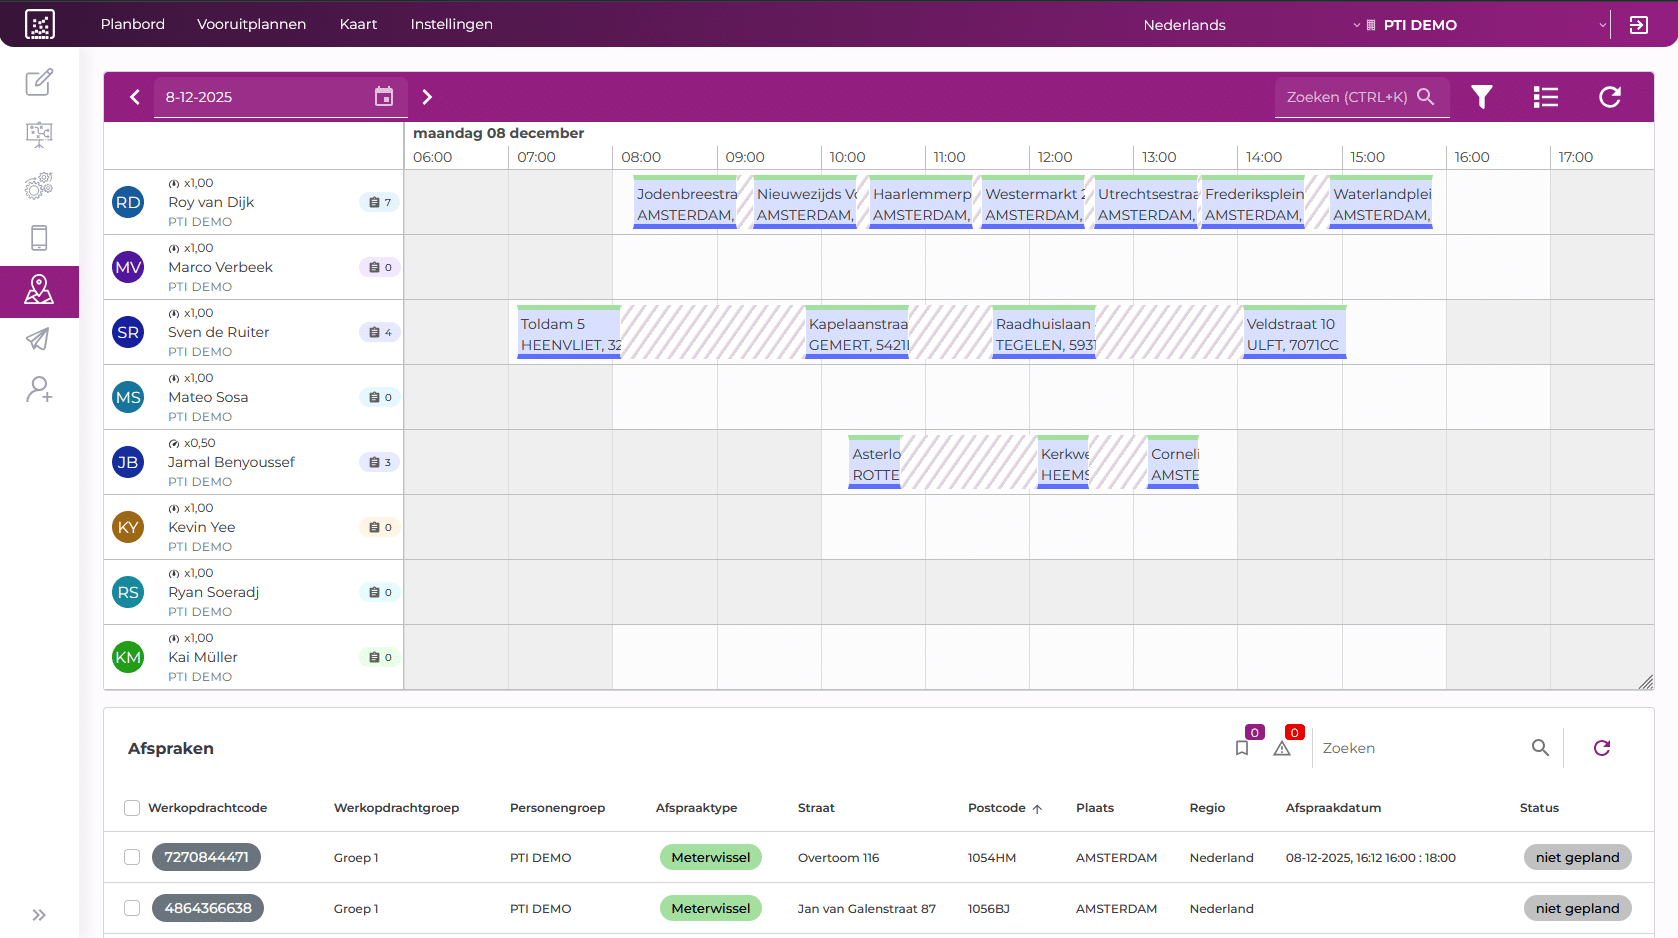The image size is (1678, 938).
Task: Click the search magnifier in planboard header
Action: point(1426,96)
